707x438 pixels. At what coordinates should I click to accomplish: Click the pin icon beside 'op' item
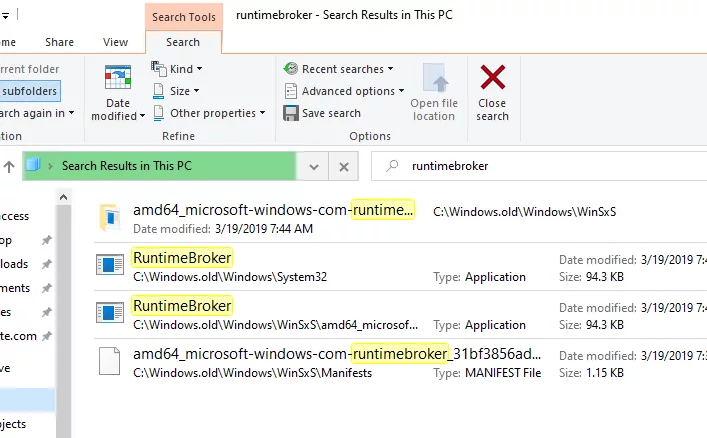pos(46,240)
